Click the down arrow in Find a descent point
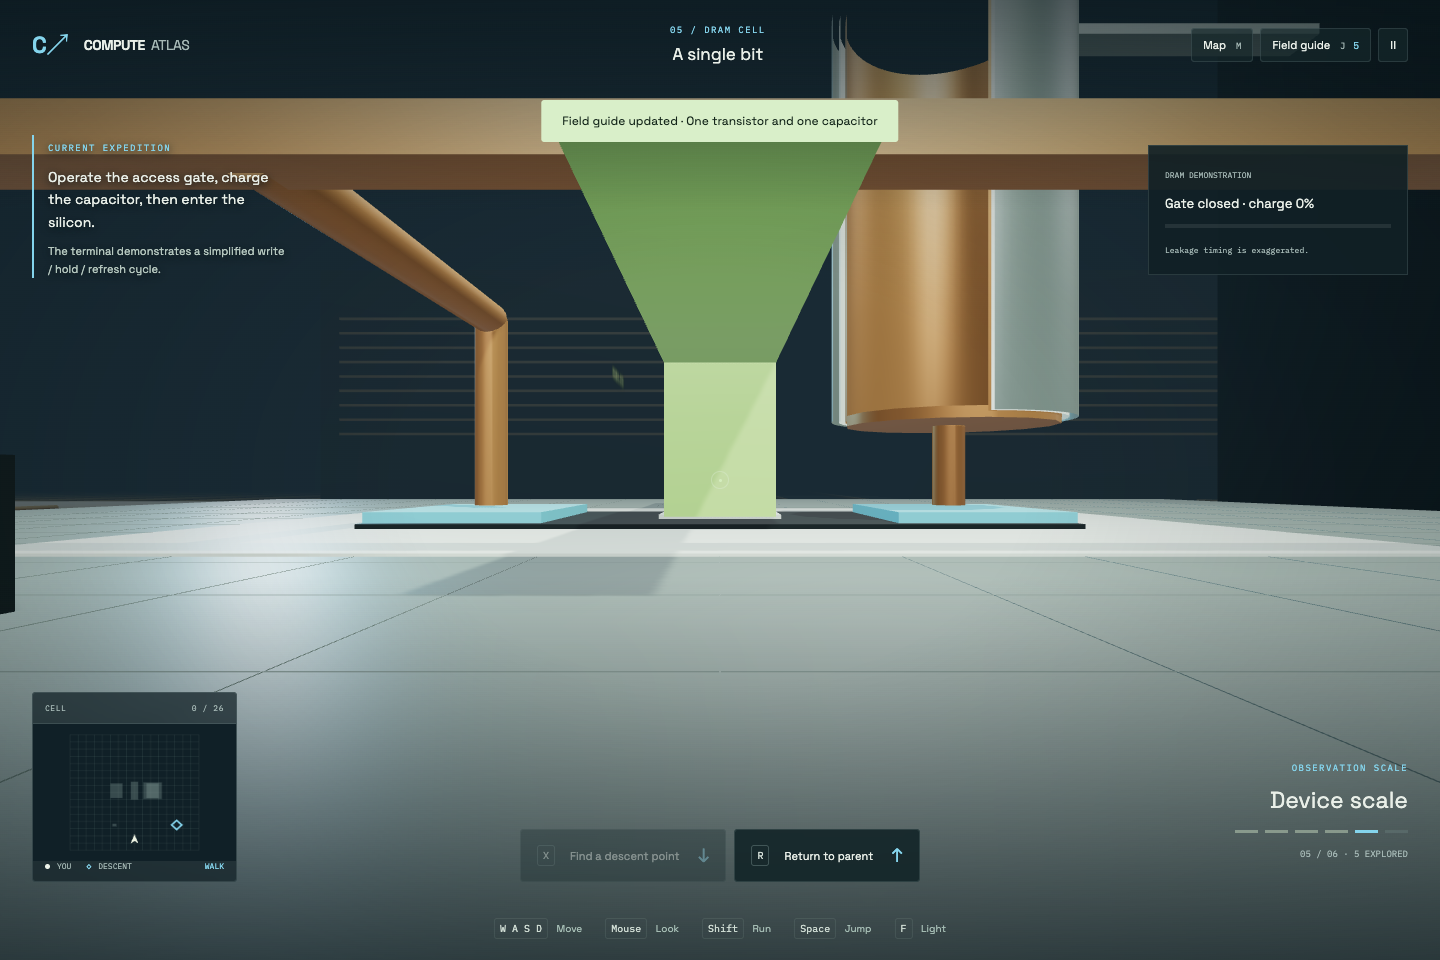This screenshot has height=960, width=1440. (704, 856)
